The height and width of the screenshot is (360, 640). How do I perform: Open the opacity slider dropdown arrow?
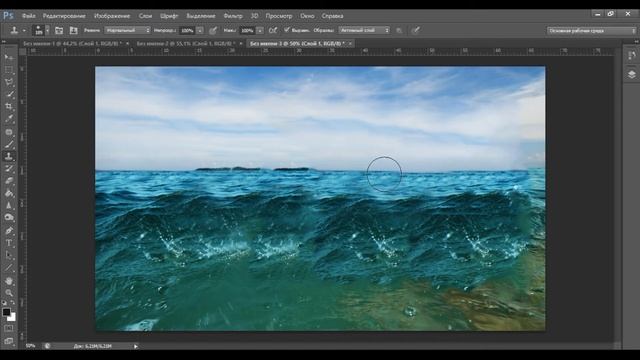200,30
